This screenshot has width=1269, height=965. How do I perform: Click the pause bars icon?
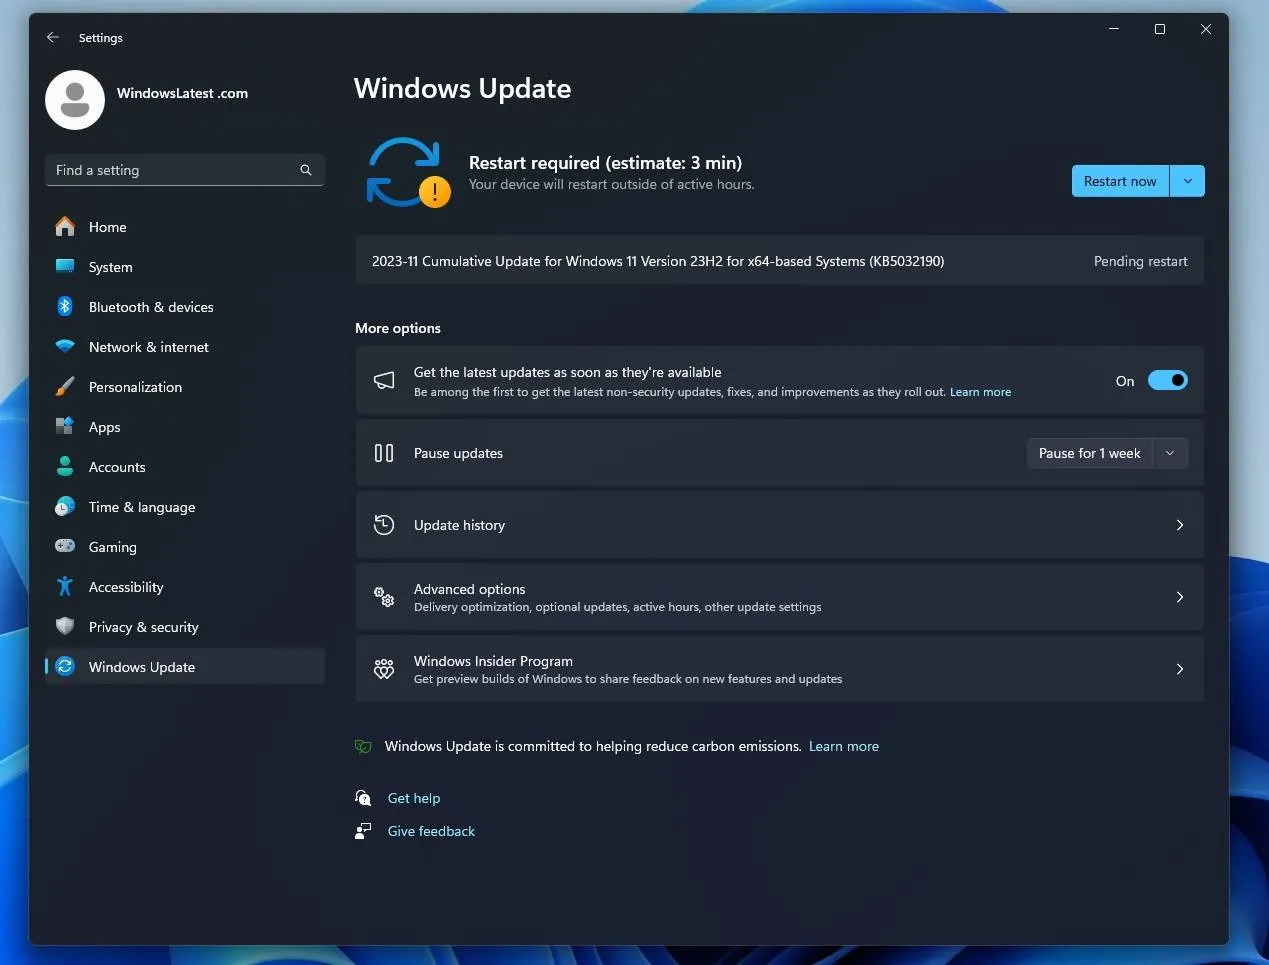384,453
